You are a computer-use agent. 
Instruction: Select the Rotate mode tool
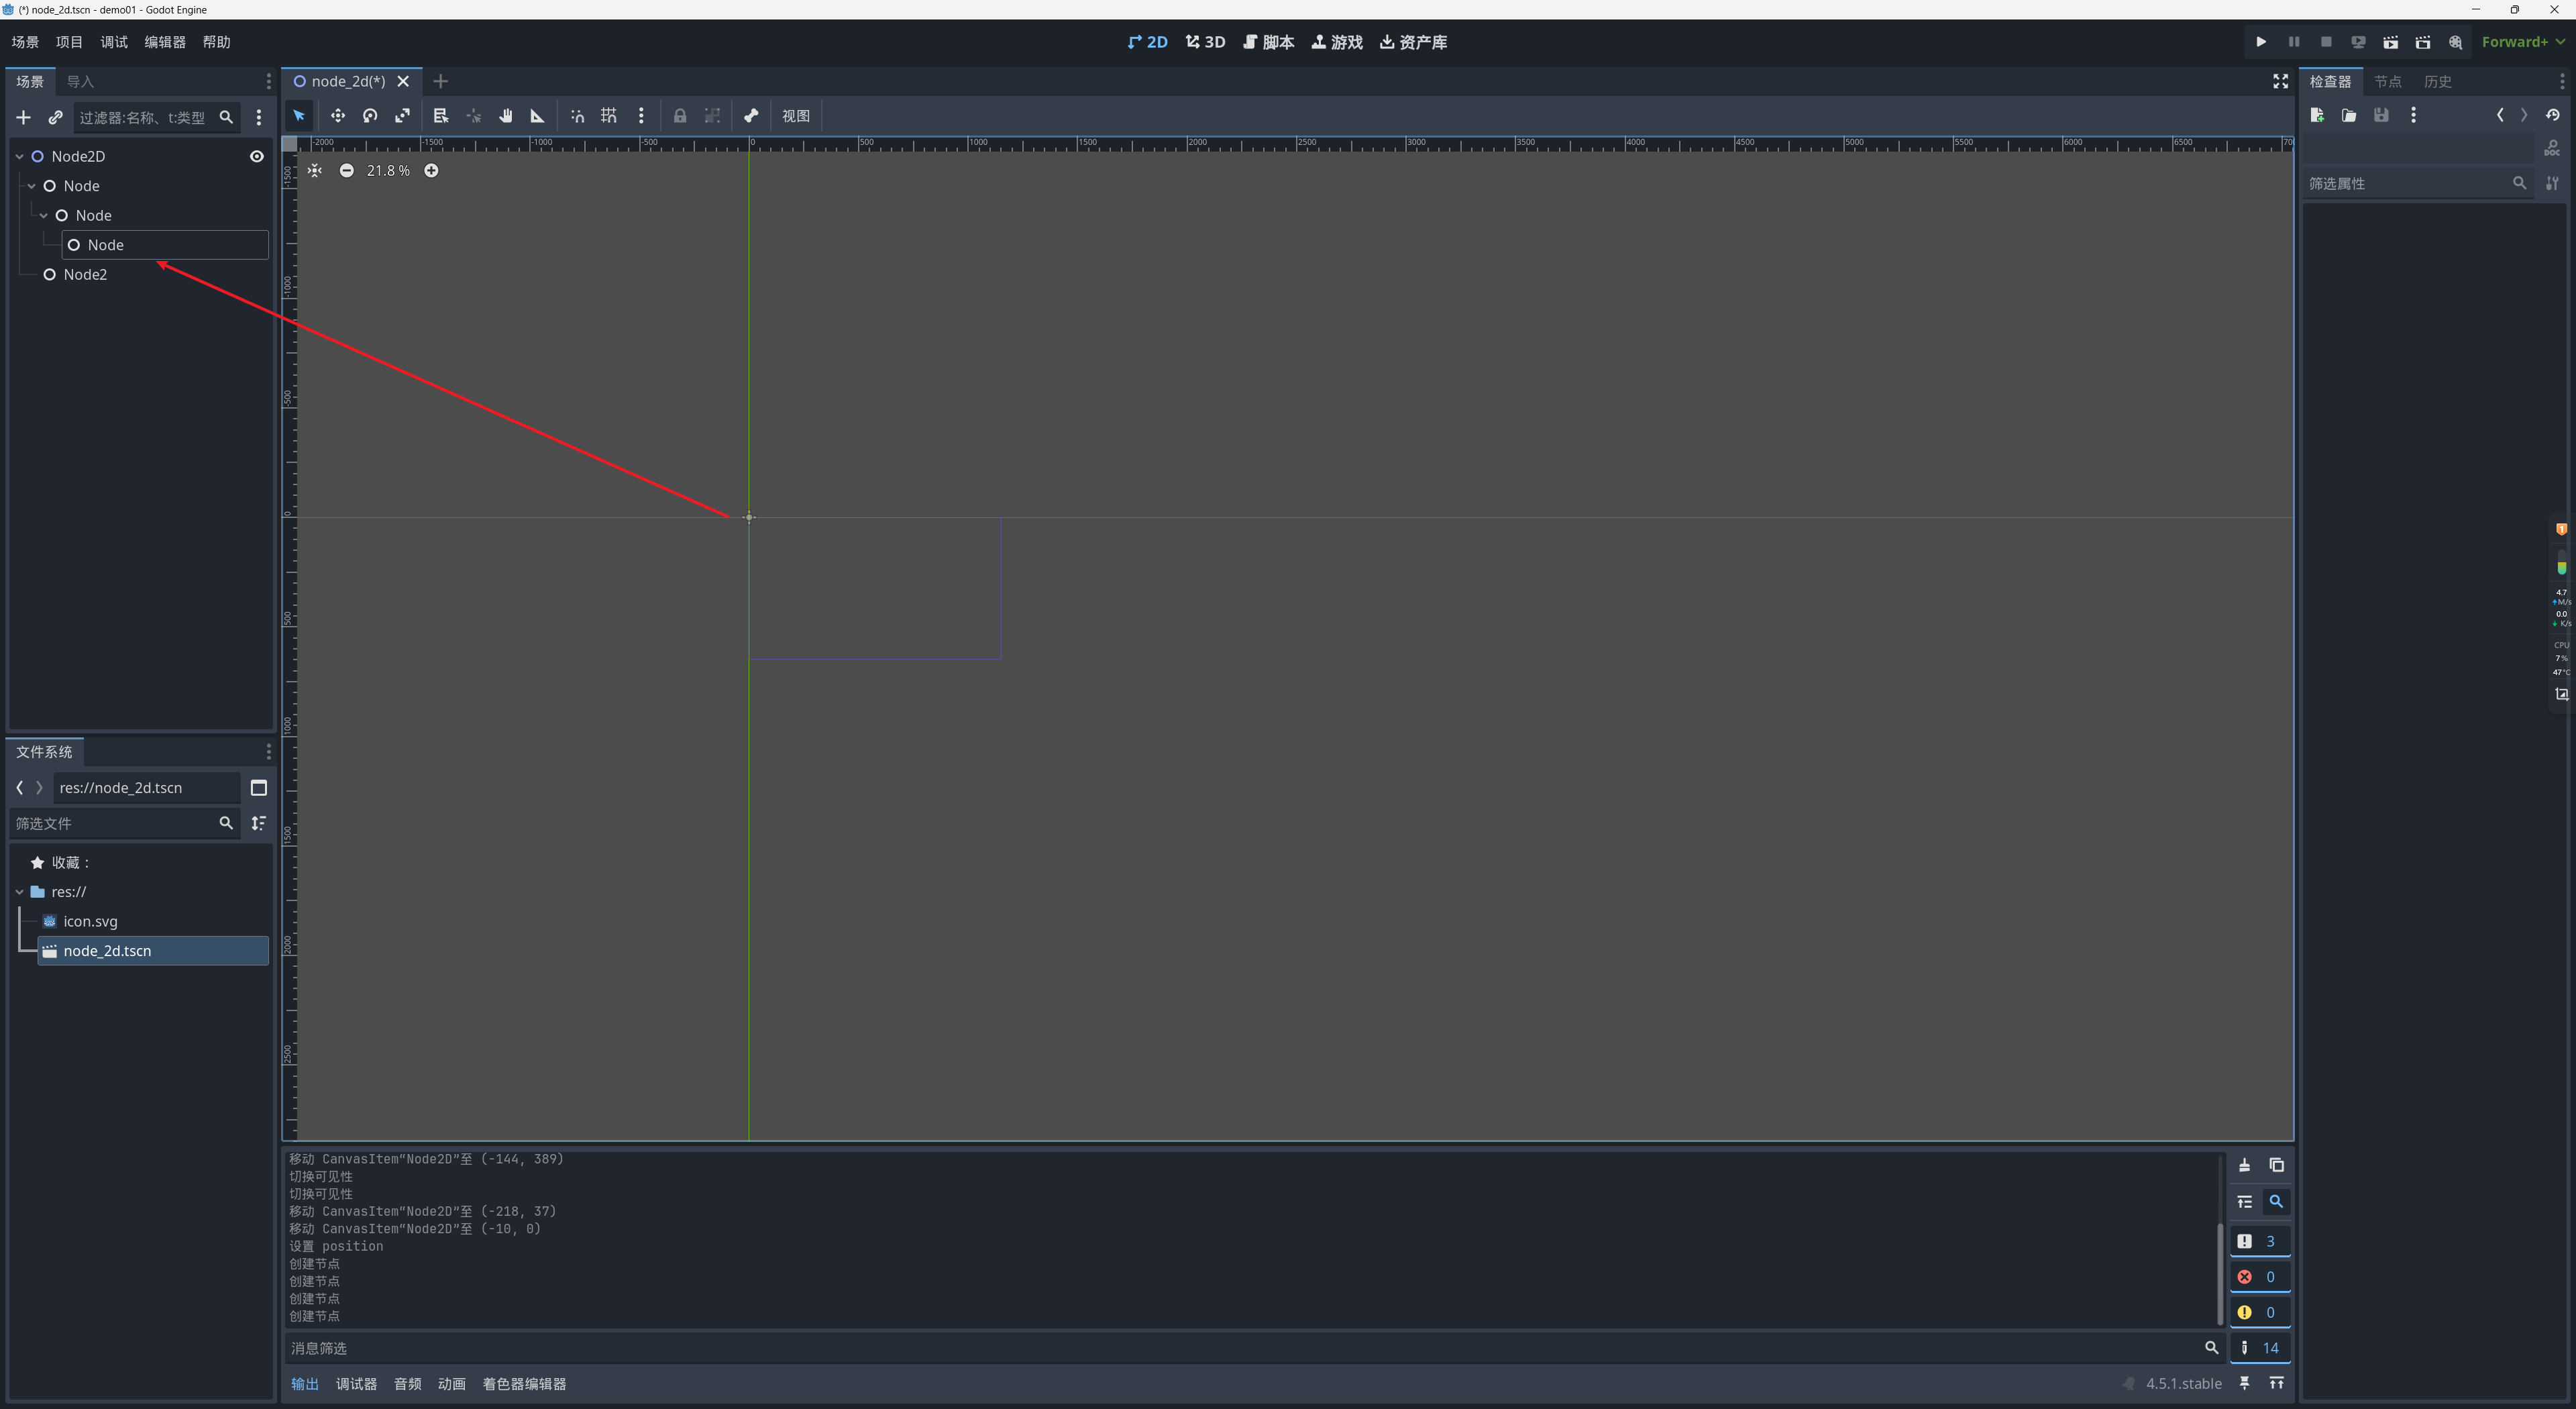coord(370,116)
